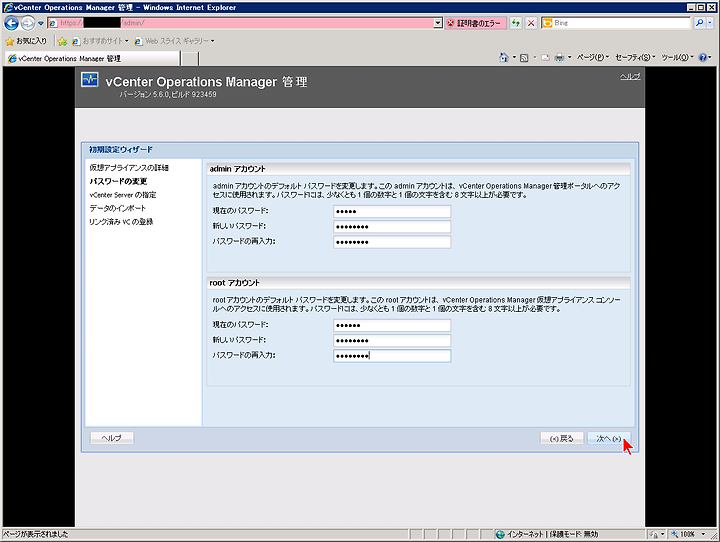
Task: Select wizard step 仮想アプライアンスの詳細
Action: [129, 168]
